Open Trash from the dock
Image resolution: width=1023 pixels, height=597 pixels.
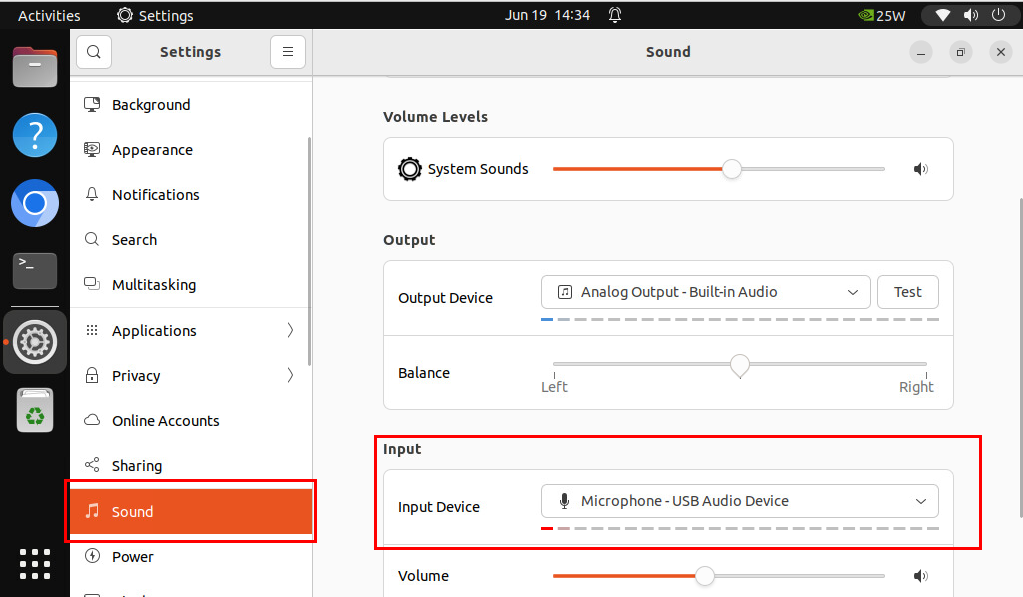click(x=35, y=410)
